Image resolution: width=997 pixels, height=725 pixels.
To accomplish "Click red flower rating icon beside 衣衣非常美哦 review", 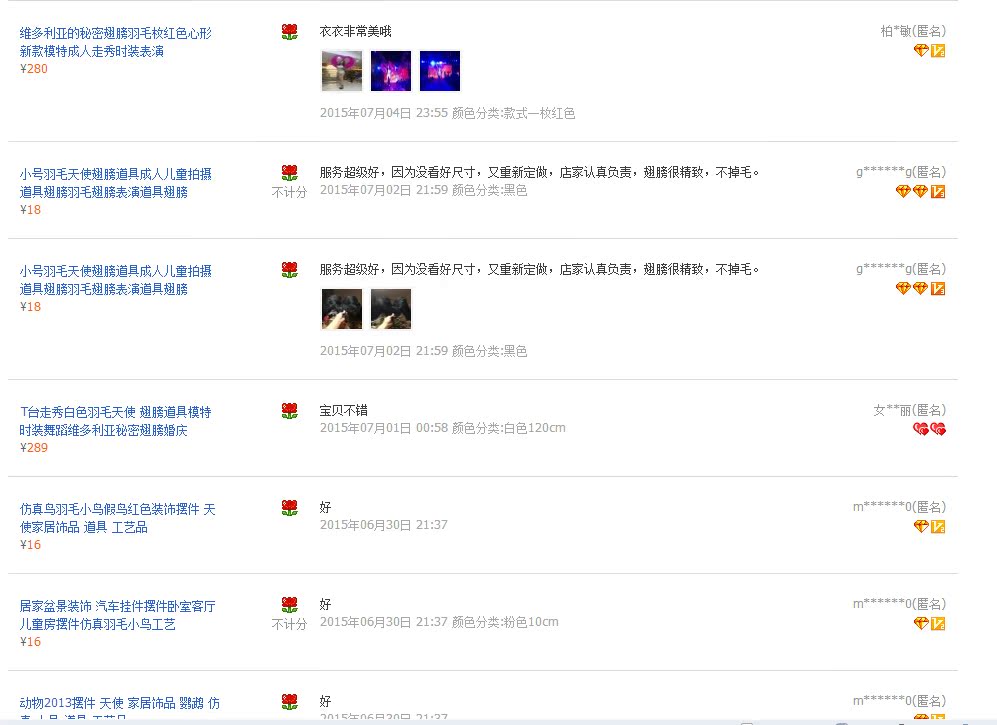I will coord(289,32).
